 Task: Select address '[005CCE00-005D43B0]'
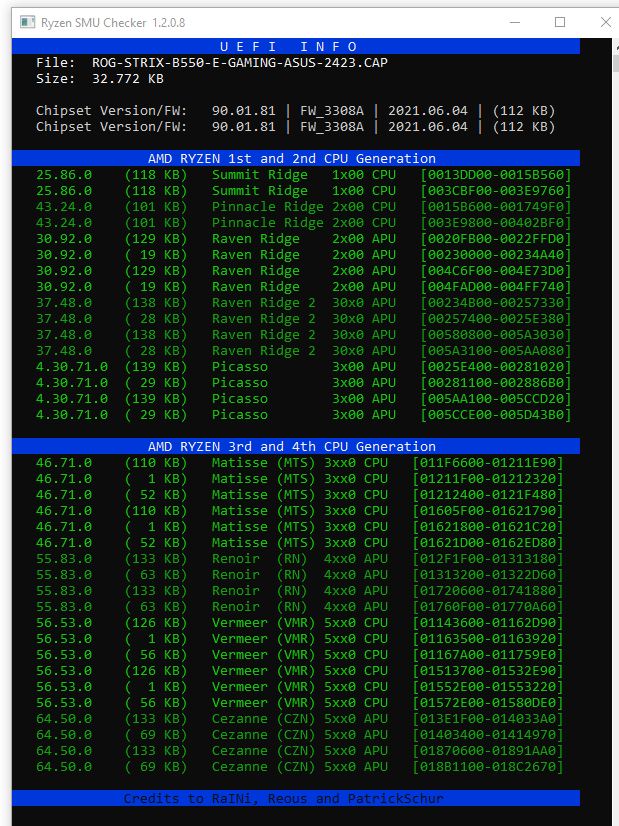click(496, 415)
